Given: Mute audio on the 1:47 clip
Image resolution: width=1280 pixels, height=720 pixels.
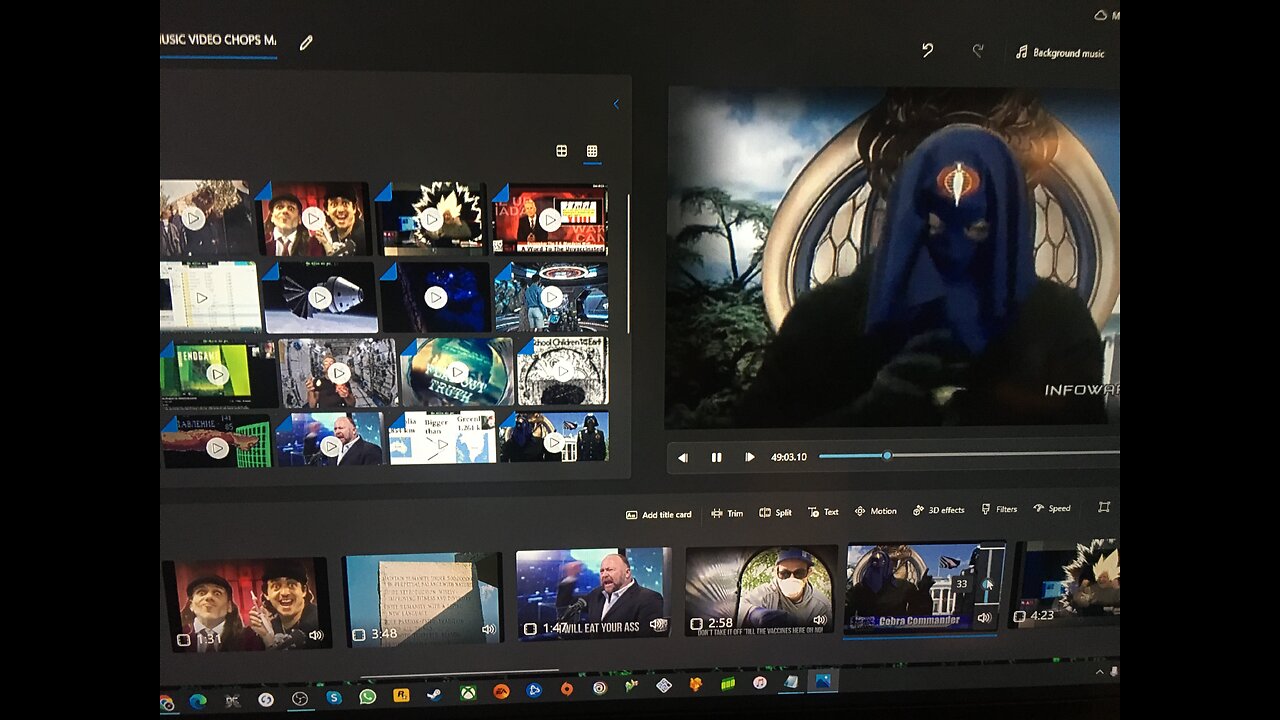Looking at the screenshot, I should point(657,624).
